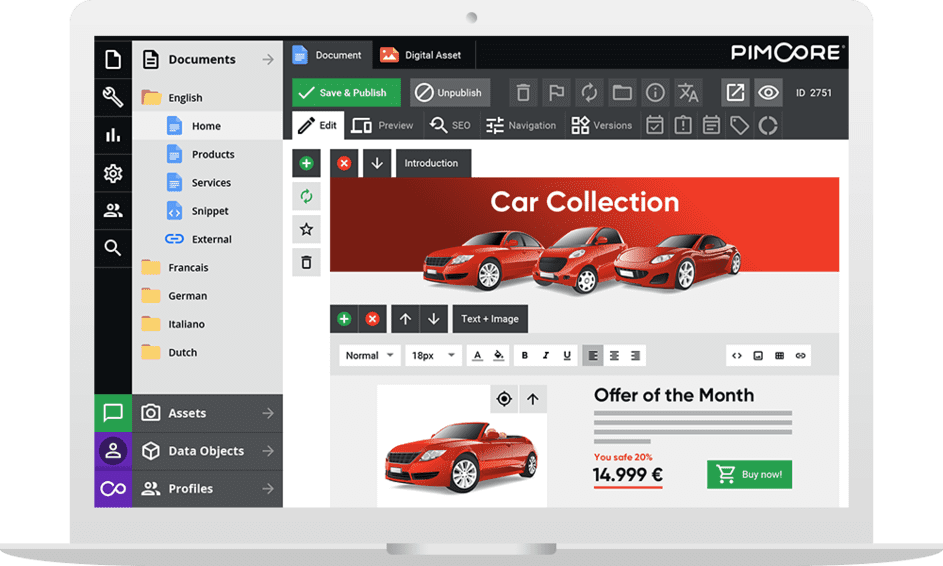Click the Buy now! button
This screenshot has height=566, width=943.
(749, 475)
